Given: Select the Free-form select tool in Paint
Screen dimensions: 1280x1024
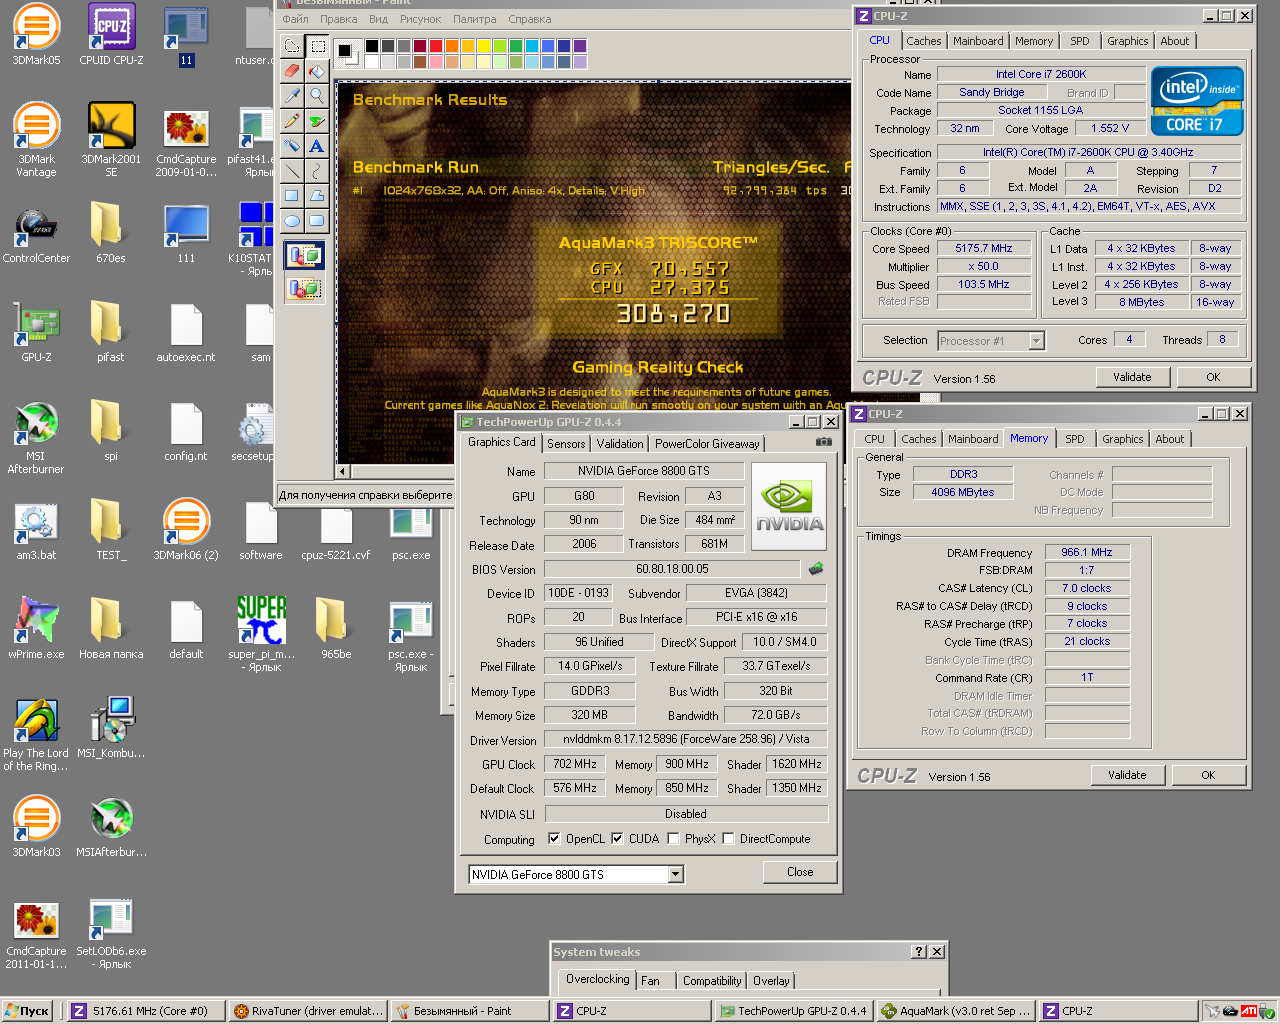Looking at the screenshot, I should pos(292,46).
